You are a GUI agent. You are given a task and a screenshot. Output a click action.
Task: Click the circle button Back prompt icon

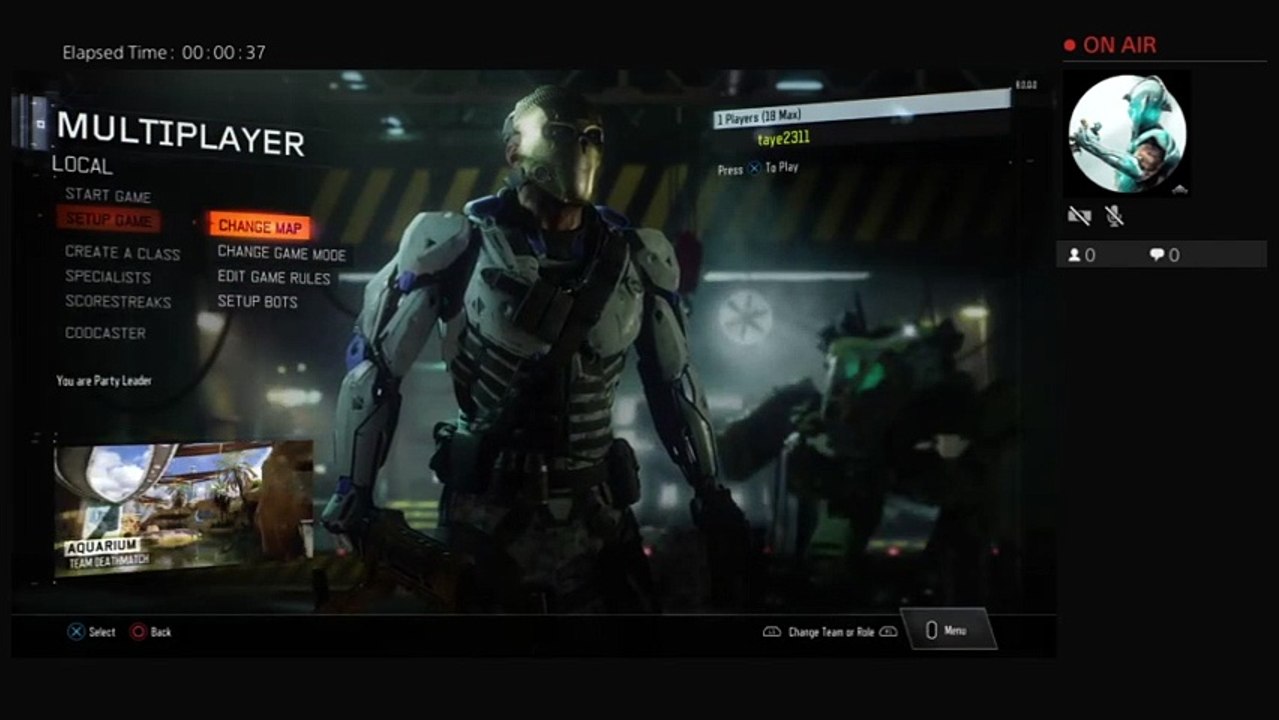click(139, 632)
